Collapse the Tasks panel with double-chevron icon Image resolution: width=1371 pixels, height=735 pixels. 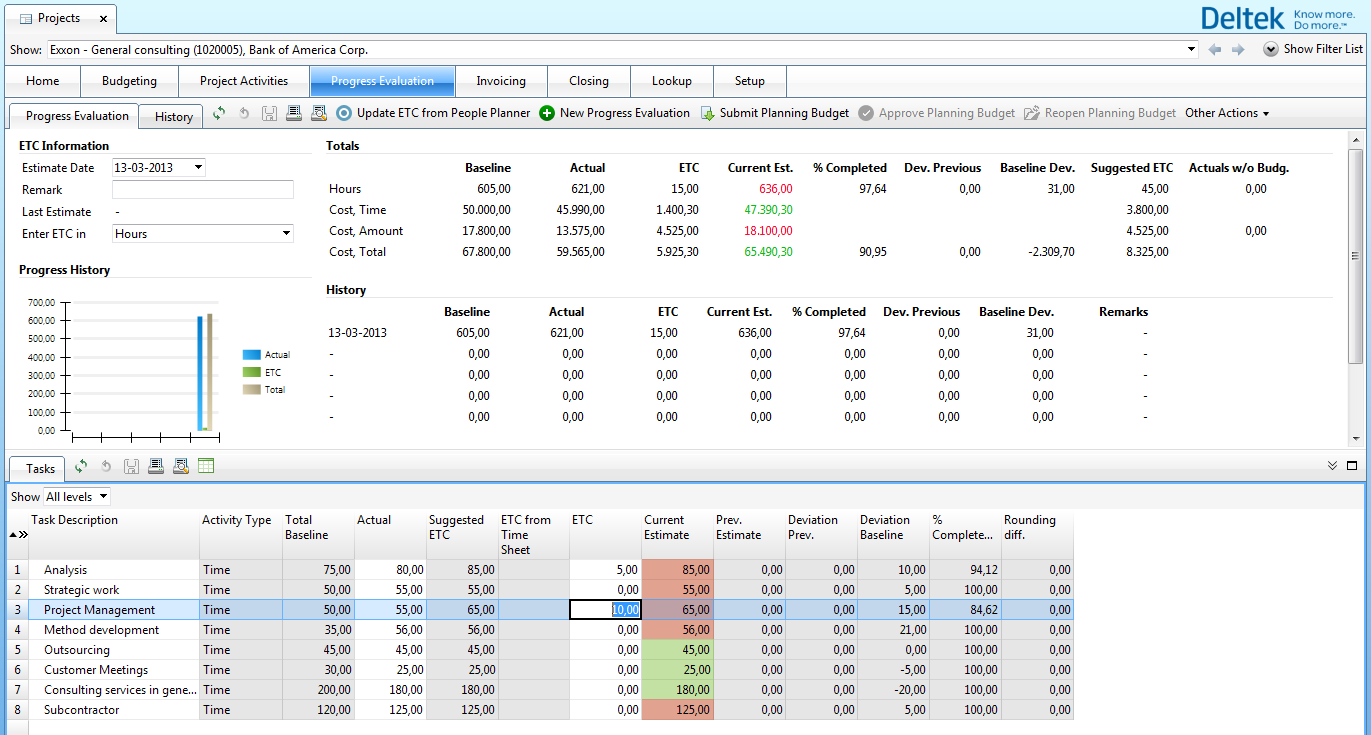click(1332, 466)
